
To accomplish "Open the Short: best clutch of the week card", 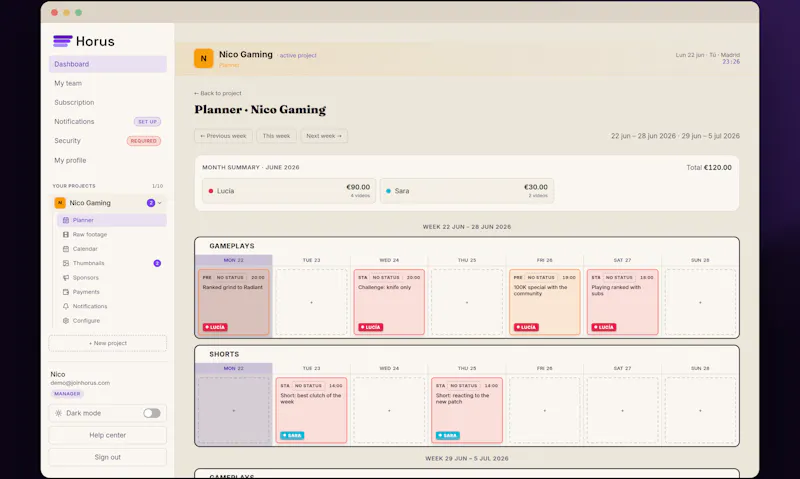I will (x=311, y=410).
